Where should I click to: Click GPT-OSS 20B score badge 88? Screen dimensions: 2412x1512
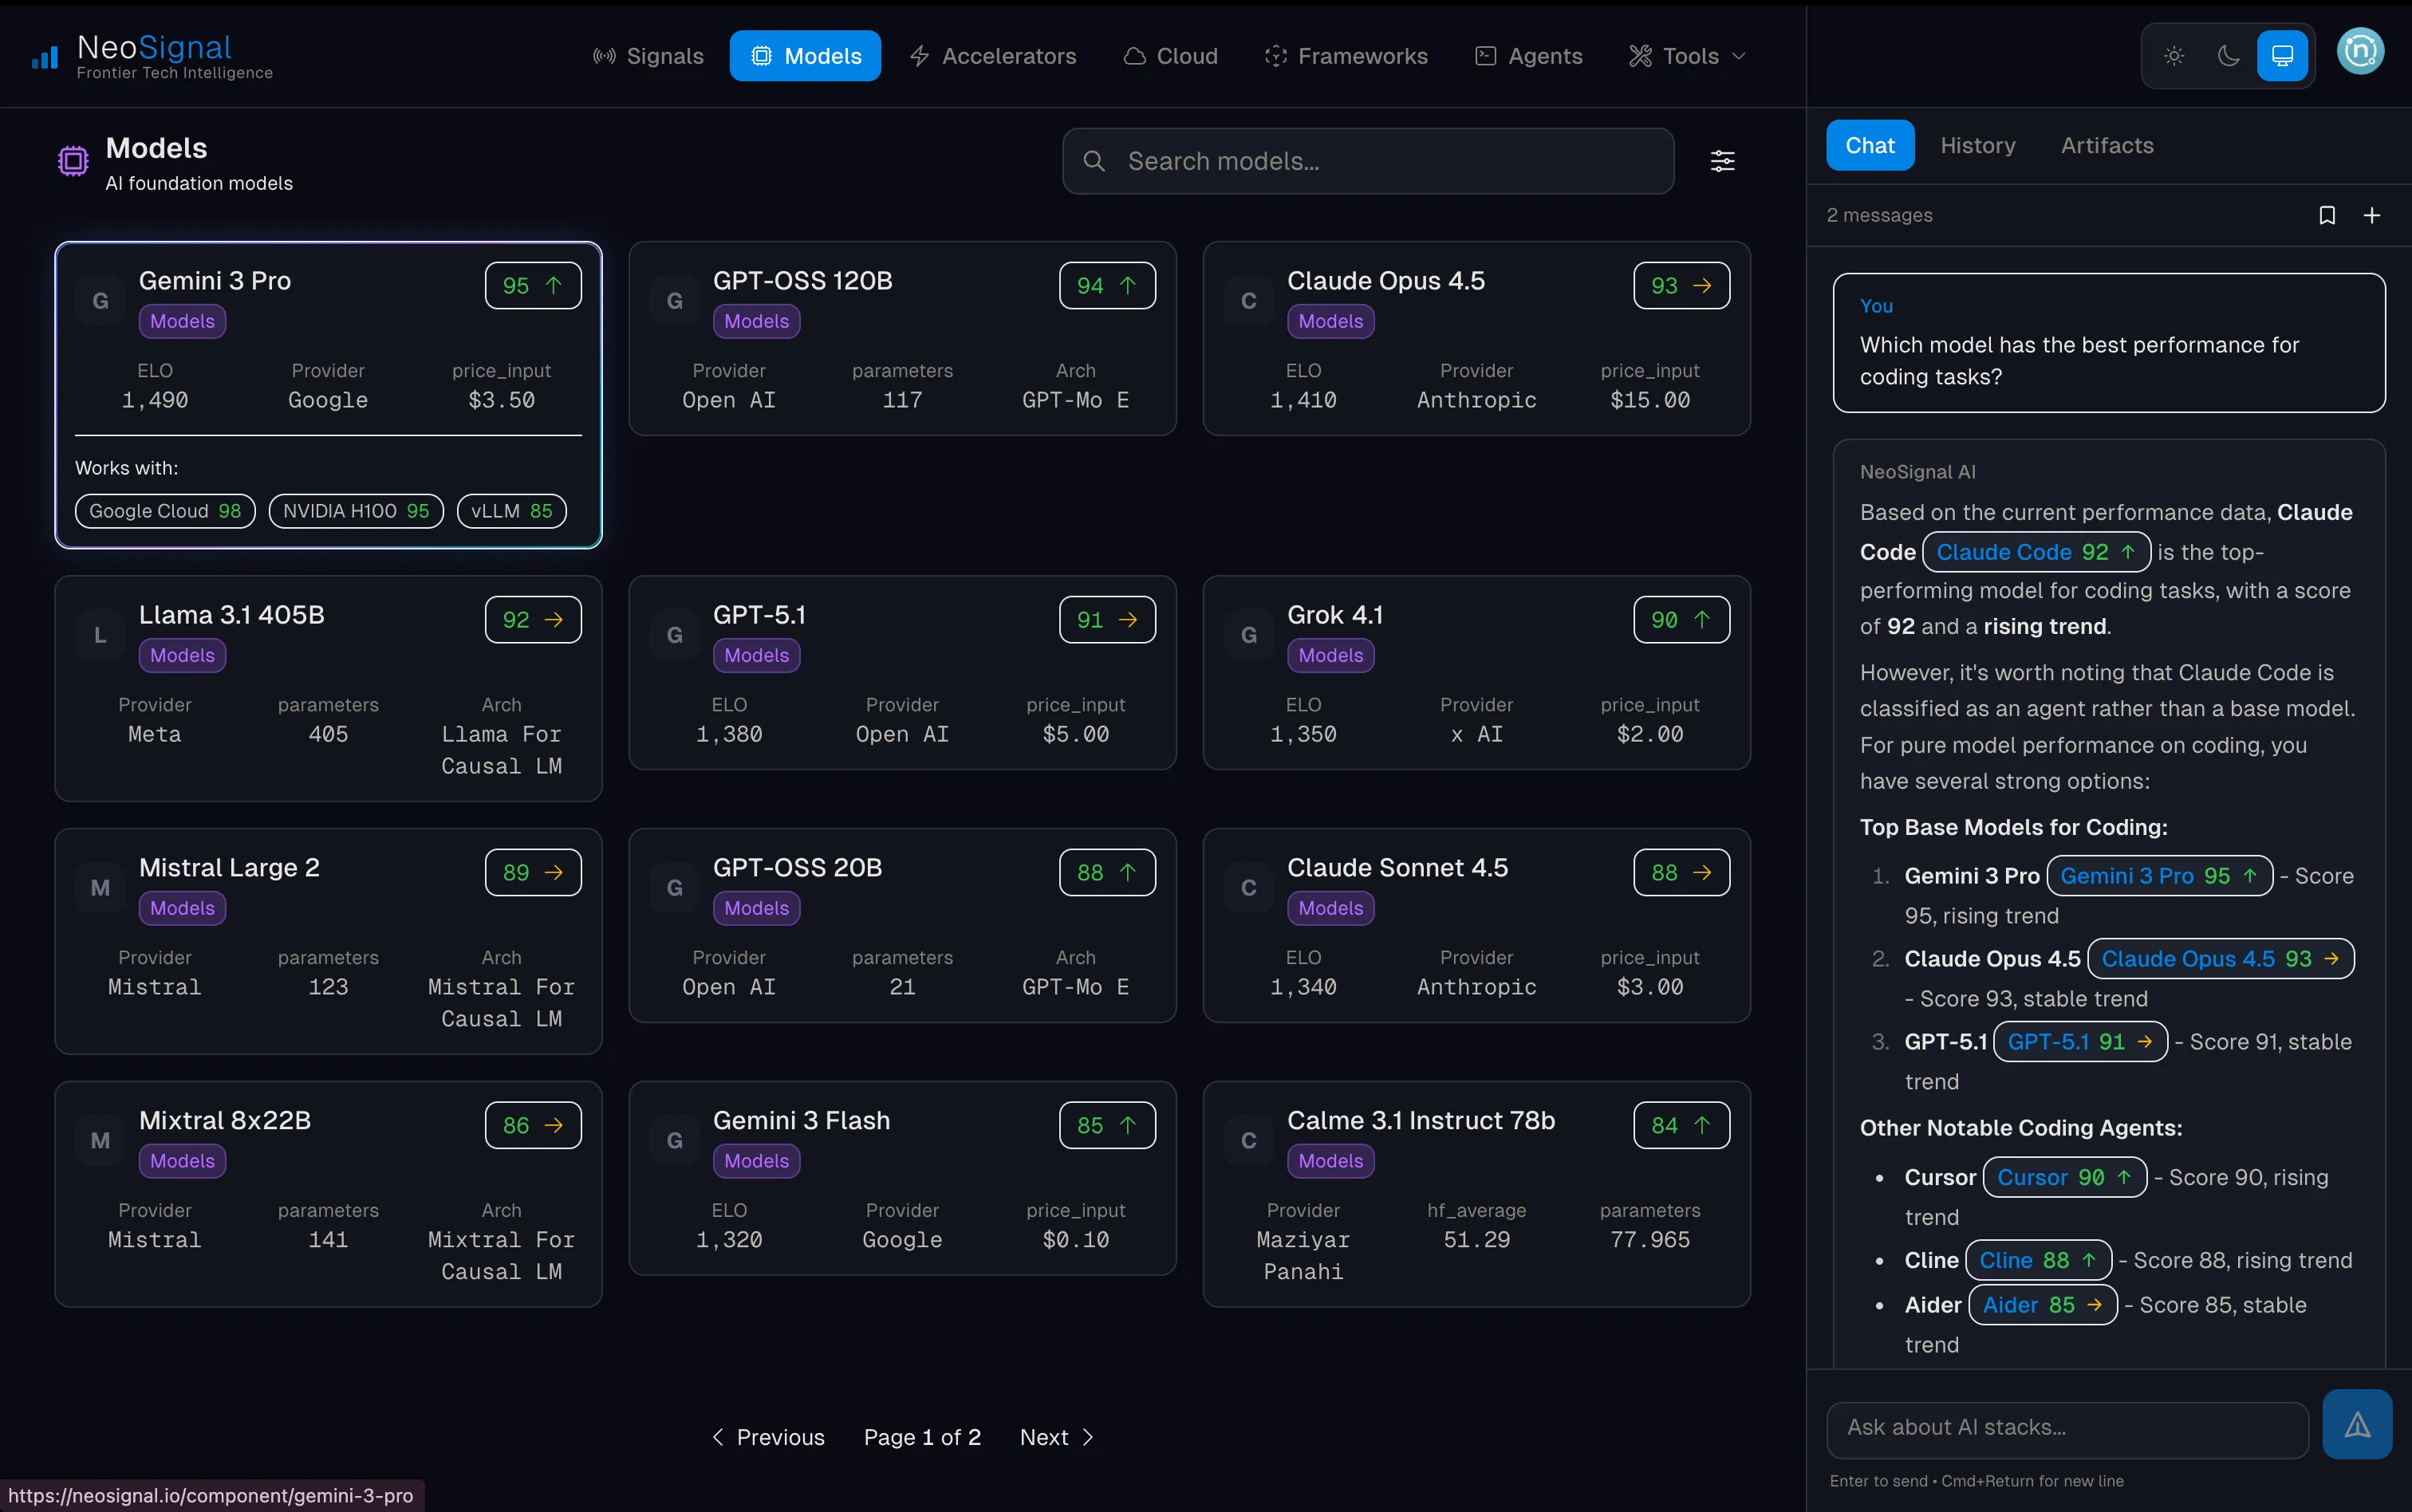(x=1107, y=873)
